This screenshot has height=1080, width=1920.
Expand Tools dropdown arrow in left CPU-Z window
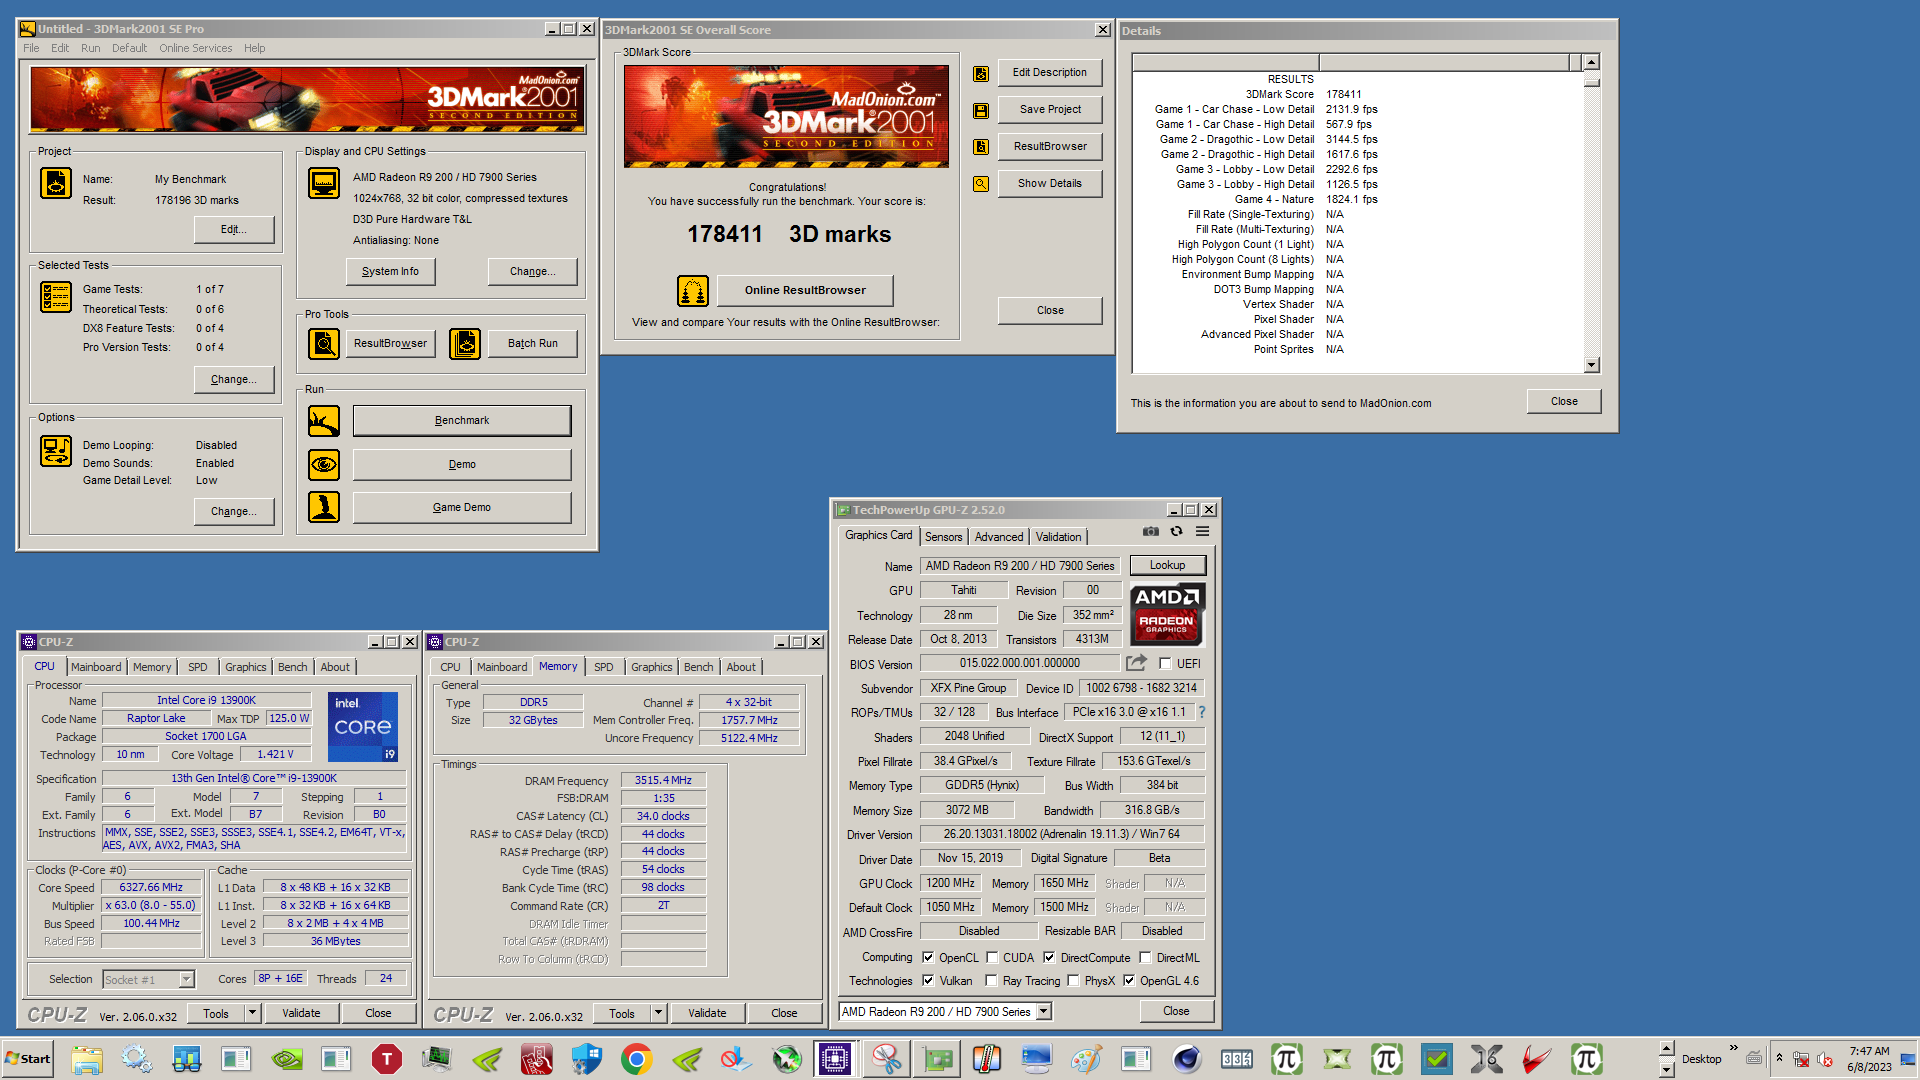coord(253,1013)
